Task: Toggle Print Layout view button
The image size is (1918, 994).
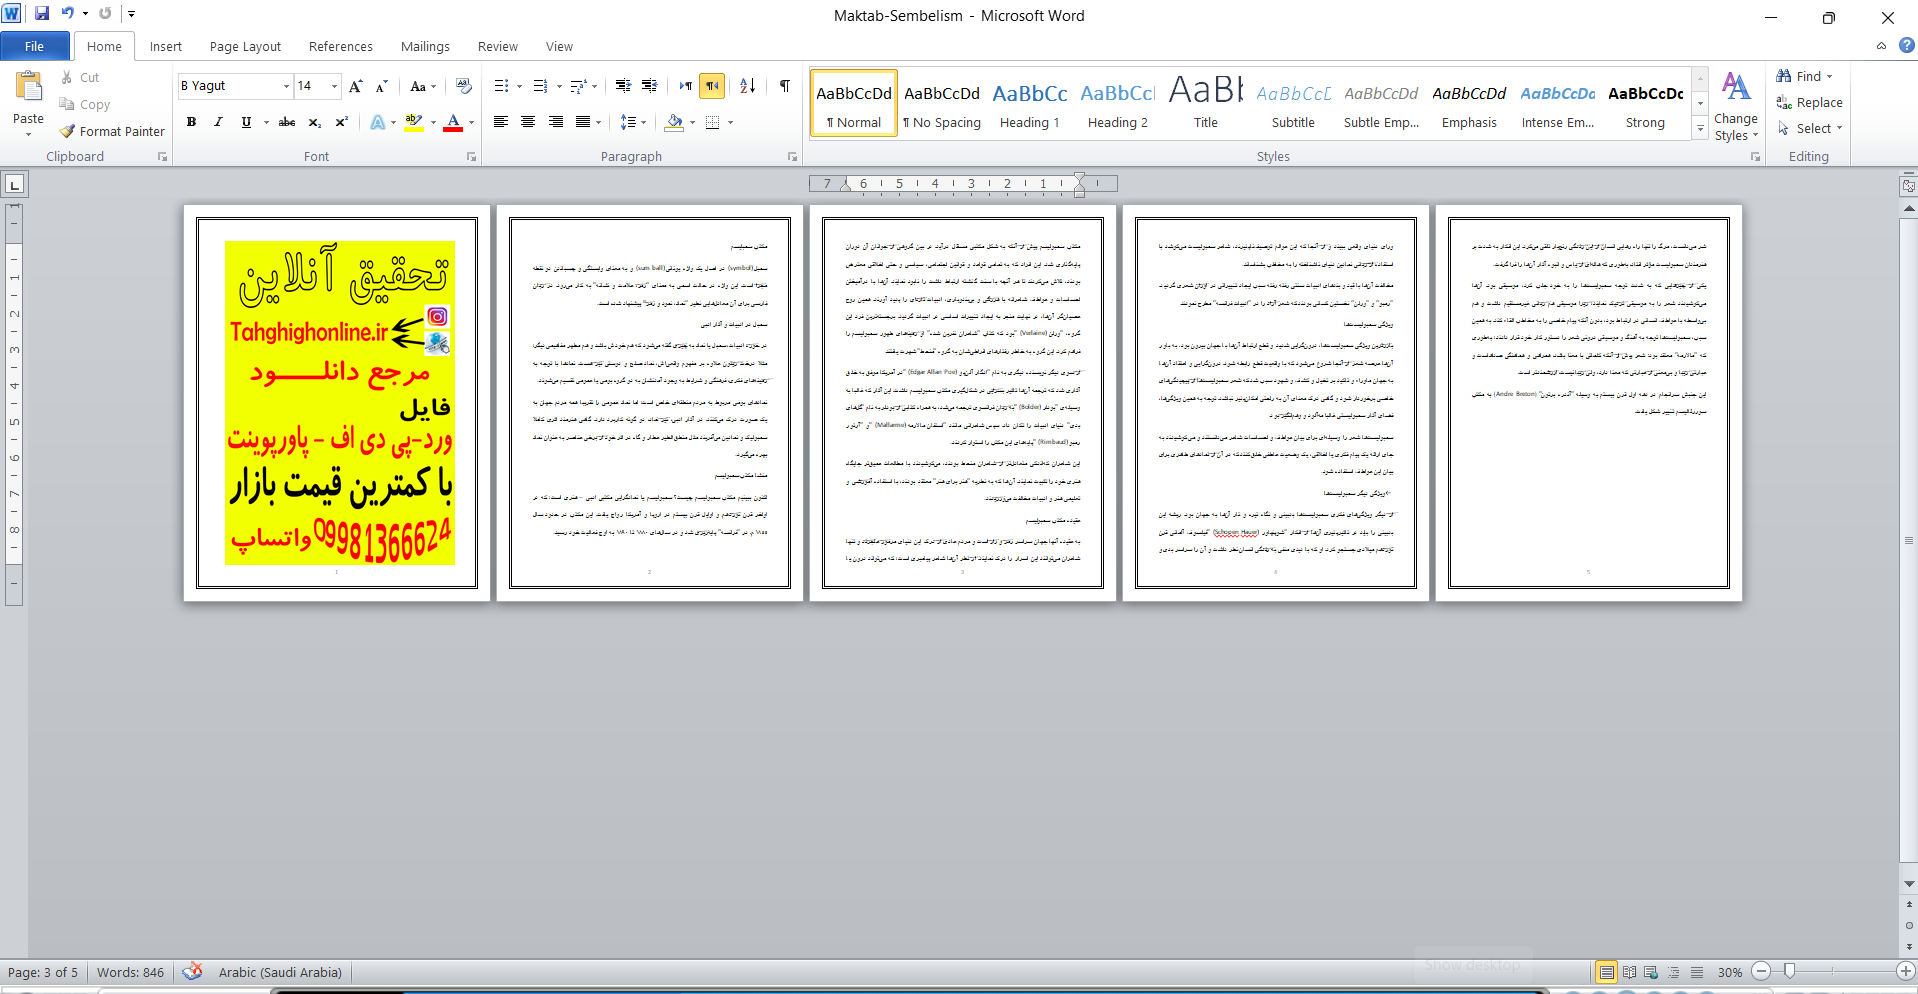Action: click(x=1606, y=972)
